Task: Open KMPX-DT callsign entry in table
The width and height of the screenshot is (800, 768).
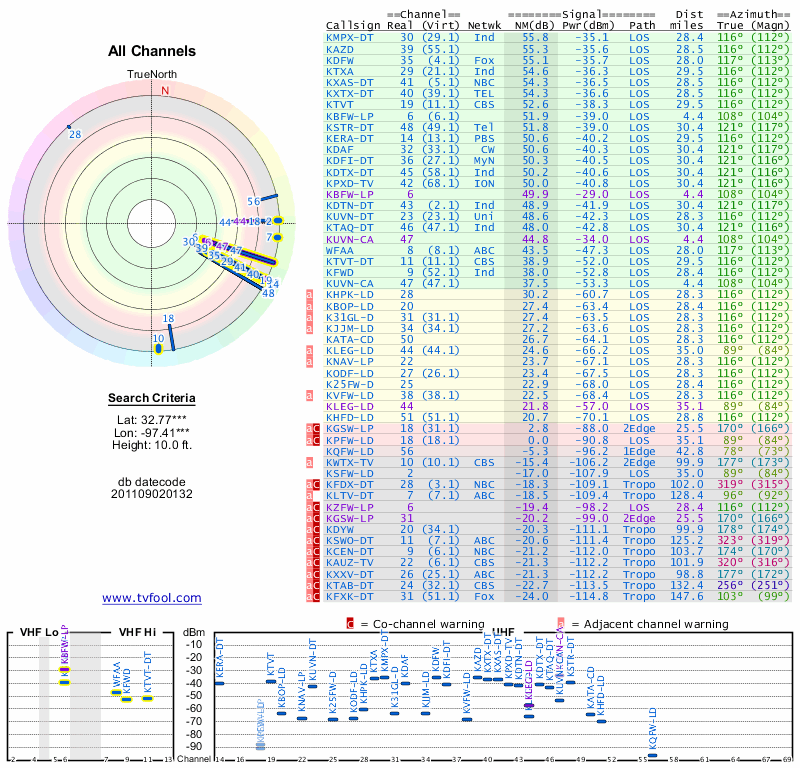Action: click(x=350, y=37)
